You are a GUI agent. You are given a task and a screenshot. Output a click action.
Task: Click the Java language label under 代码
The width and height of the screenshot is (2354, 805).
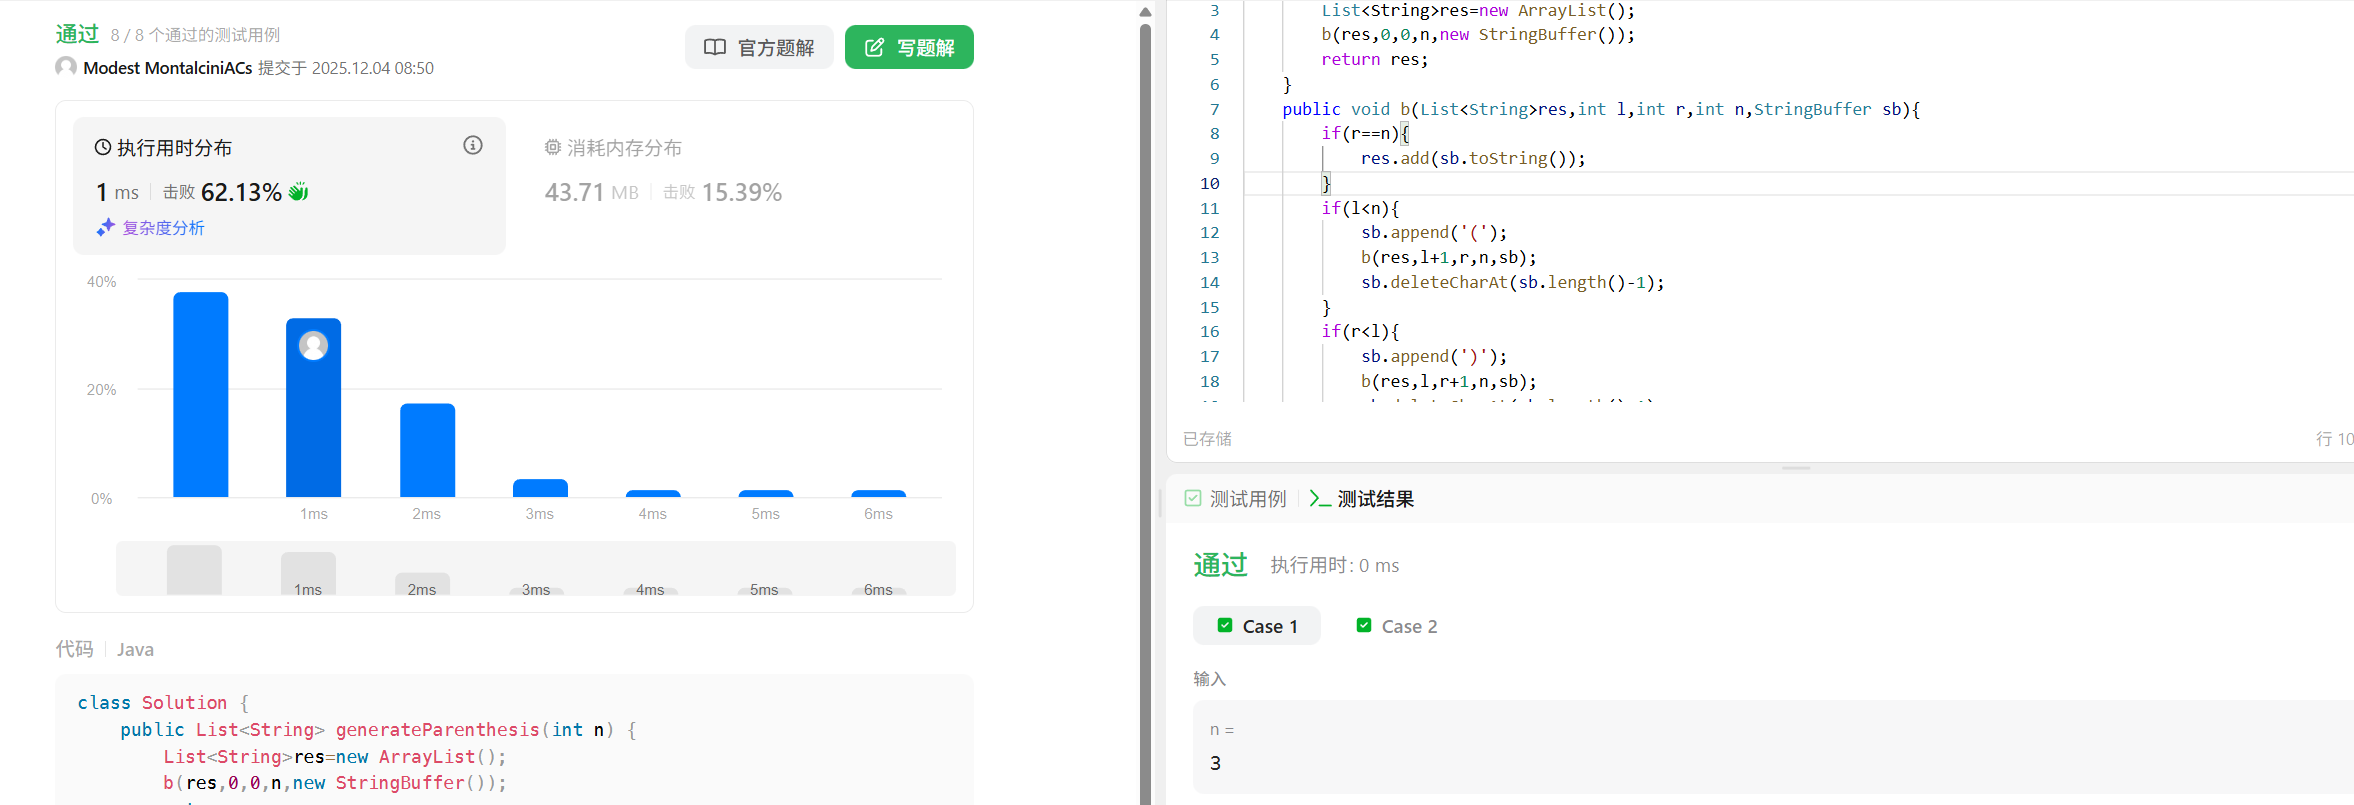(x=135, y=649)
